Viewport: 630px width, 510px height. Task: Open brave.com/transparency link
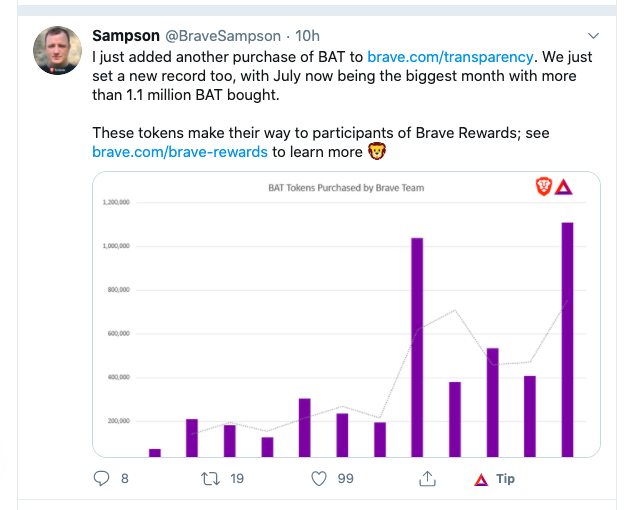(x=450, y=57)
